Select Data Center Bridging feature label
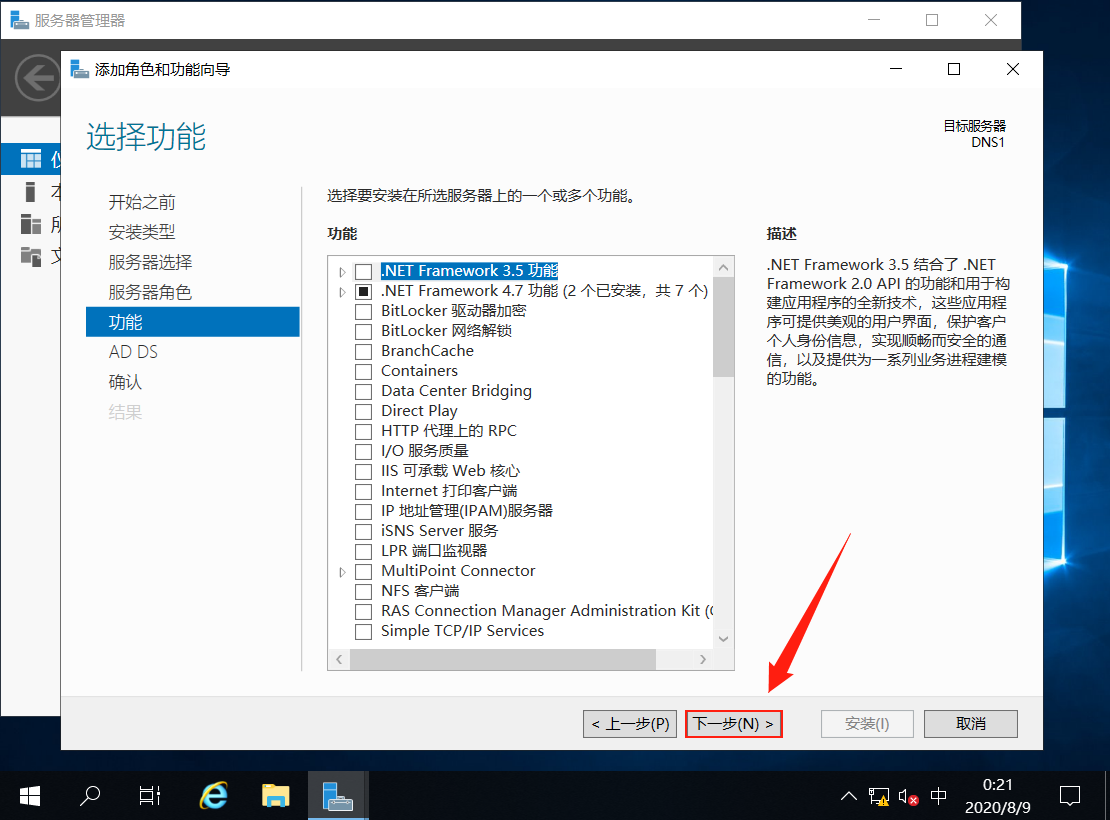Image resolution: width=1110 pixels, height=820 pixels. (x=457, y=392)
